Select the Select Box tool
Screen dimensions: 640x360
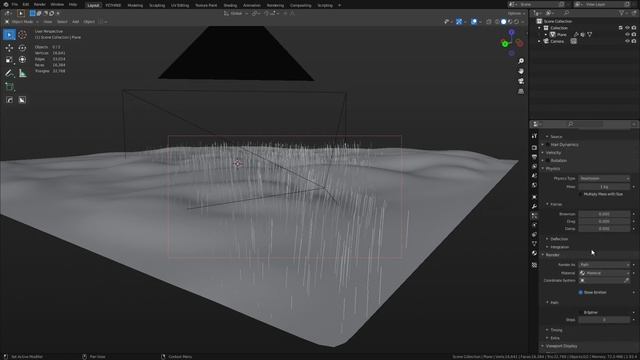click(9, 35)
